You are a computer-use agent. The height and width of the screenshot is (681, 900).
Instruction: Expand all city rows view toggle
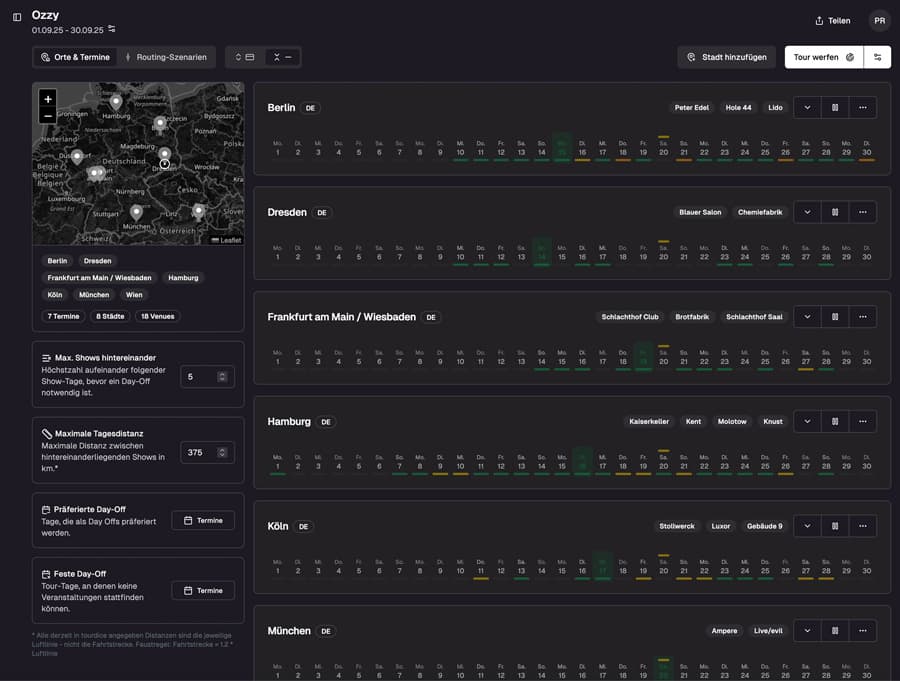245,57
